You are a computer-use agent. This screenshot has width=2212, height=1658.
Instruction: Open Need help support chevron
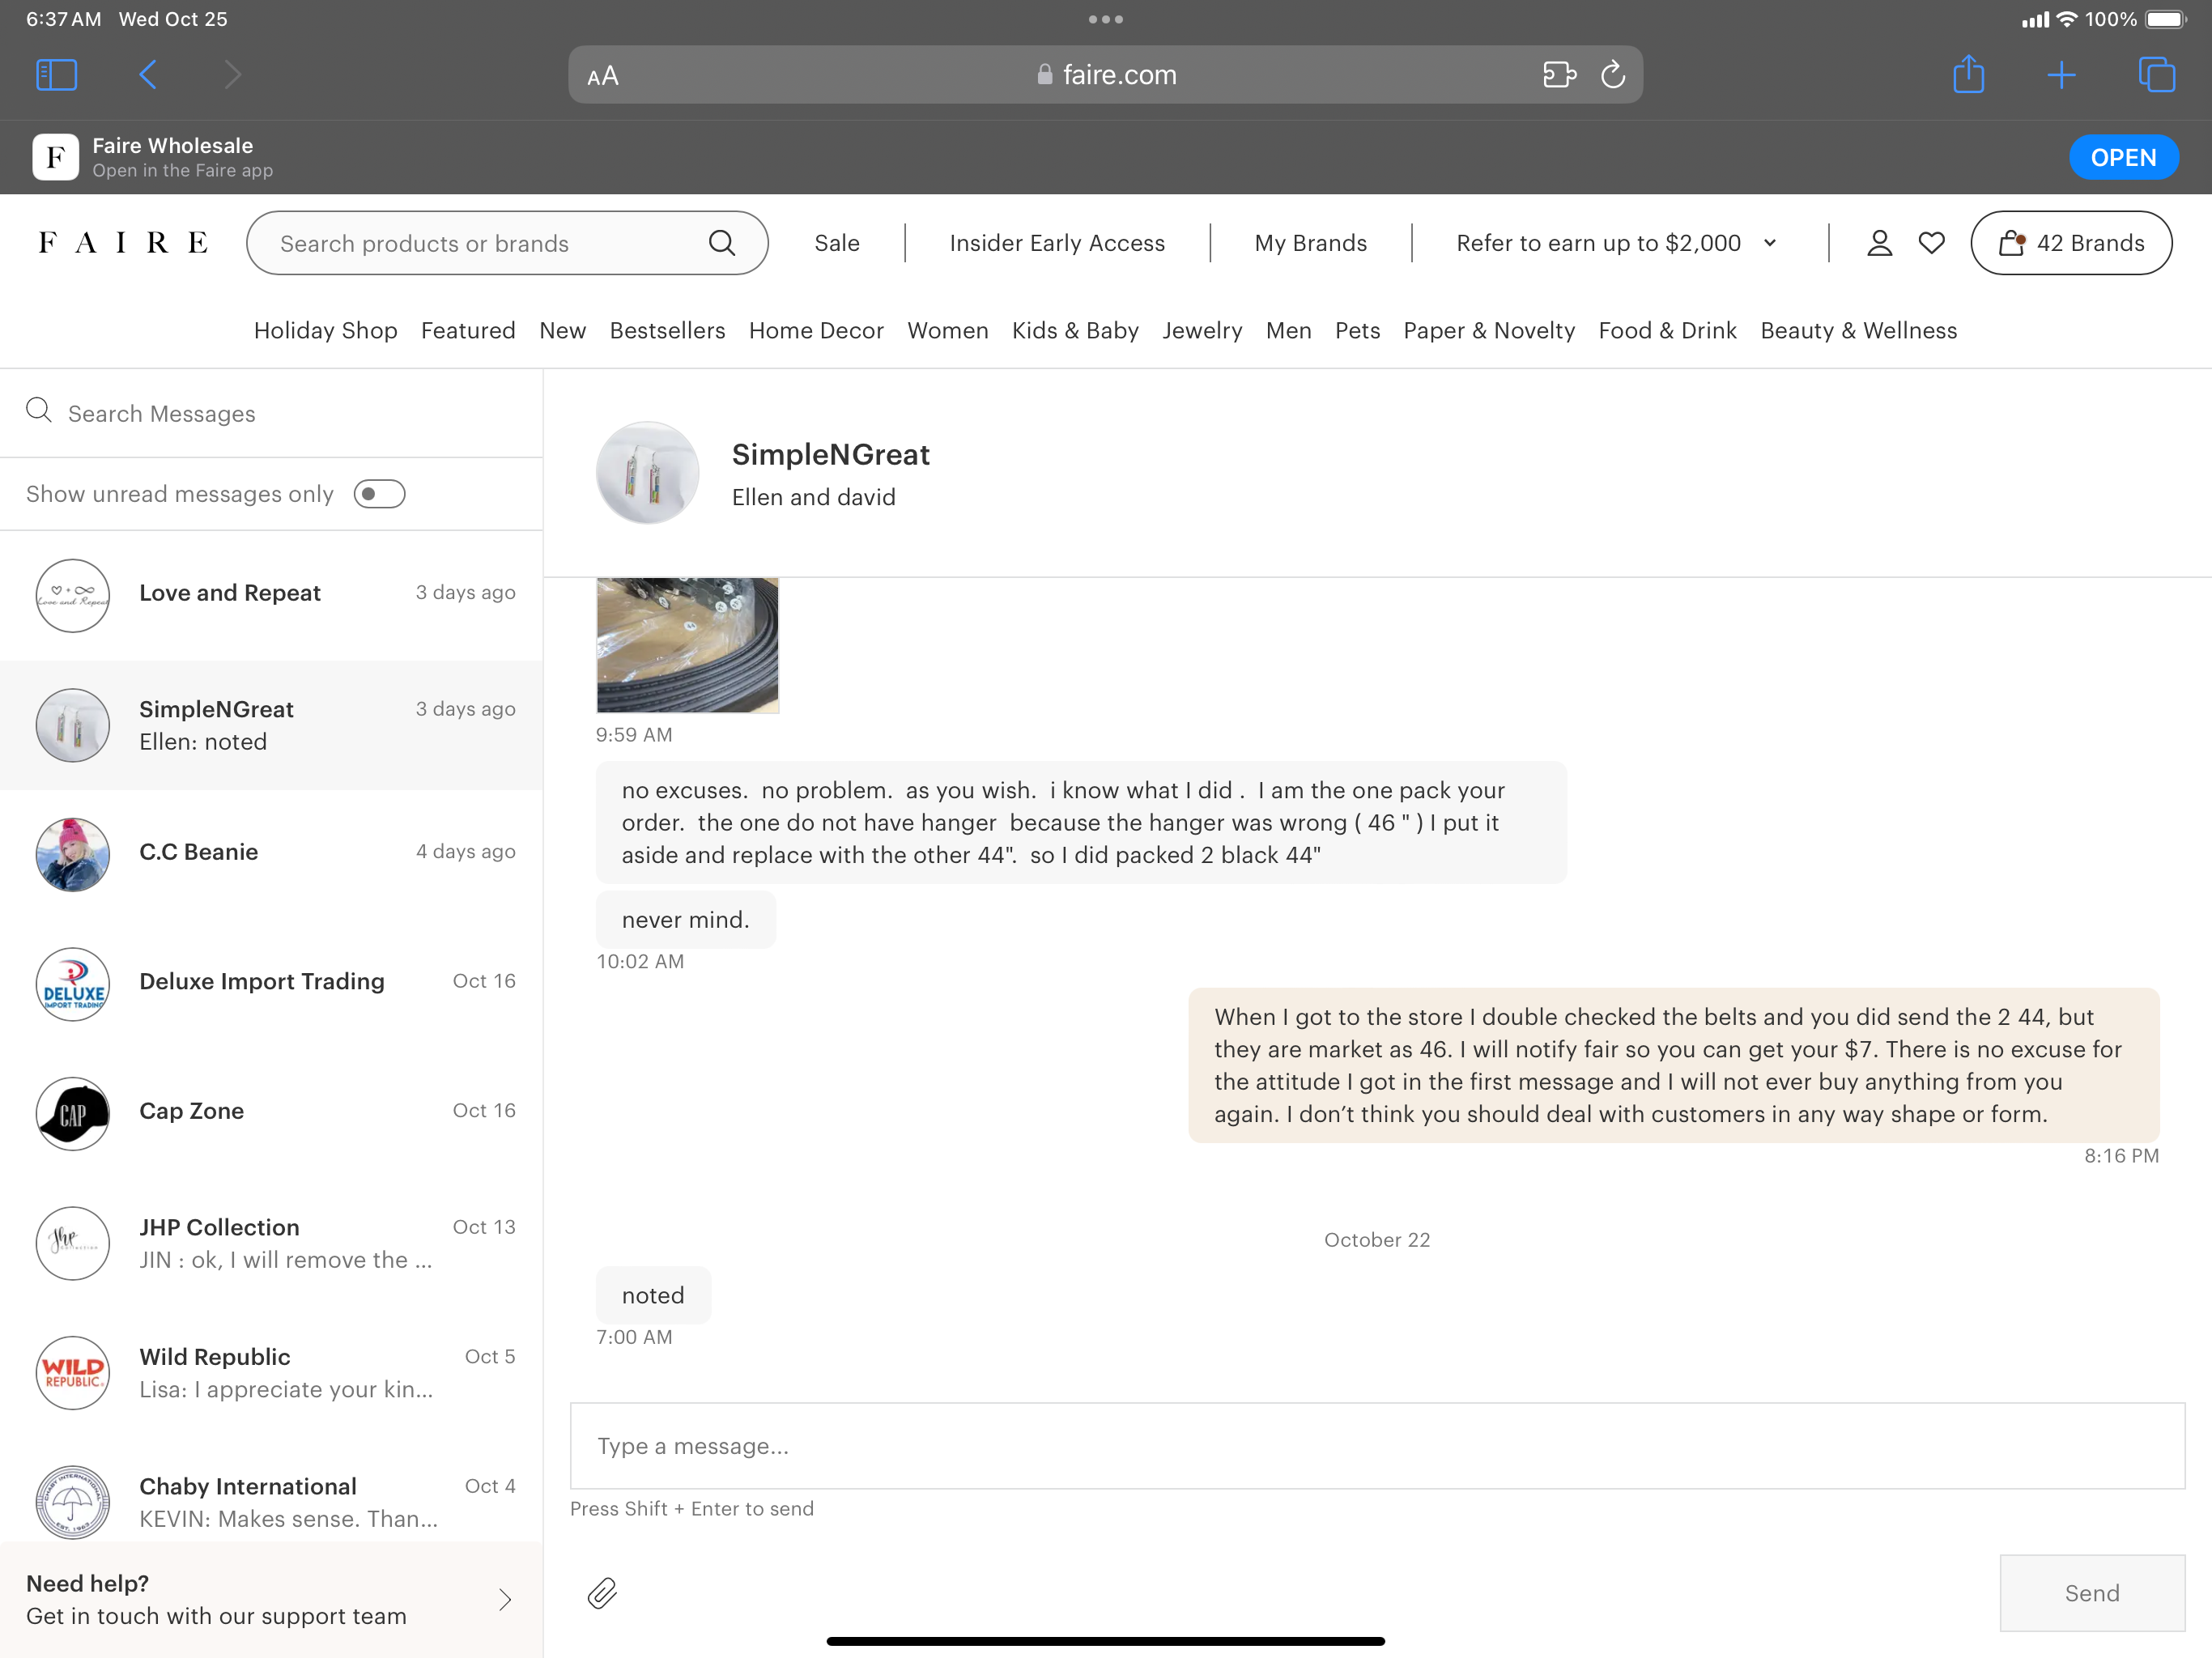(x=505, y=1600)
